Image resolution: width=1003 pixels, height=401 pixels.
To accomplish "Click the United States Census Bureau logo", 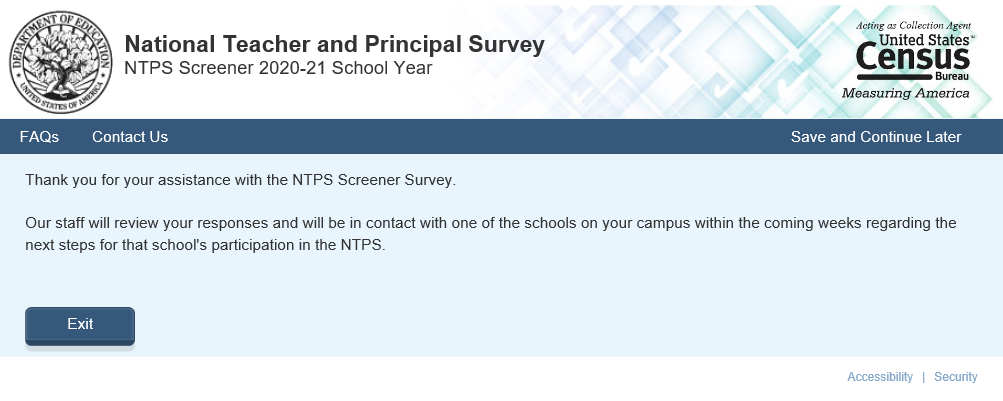I will (x=912, y=60).
